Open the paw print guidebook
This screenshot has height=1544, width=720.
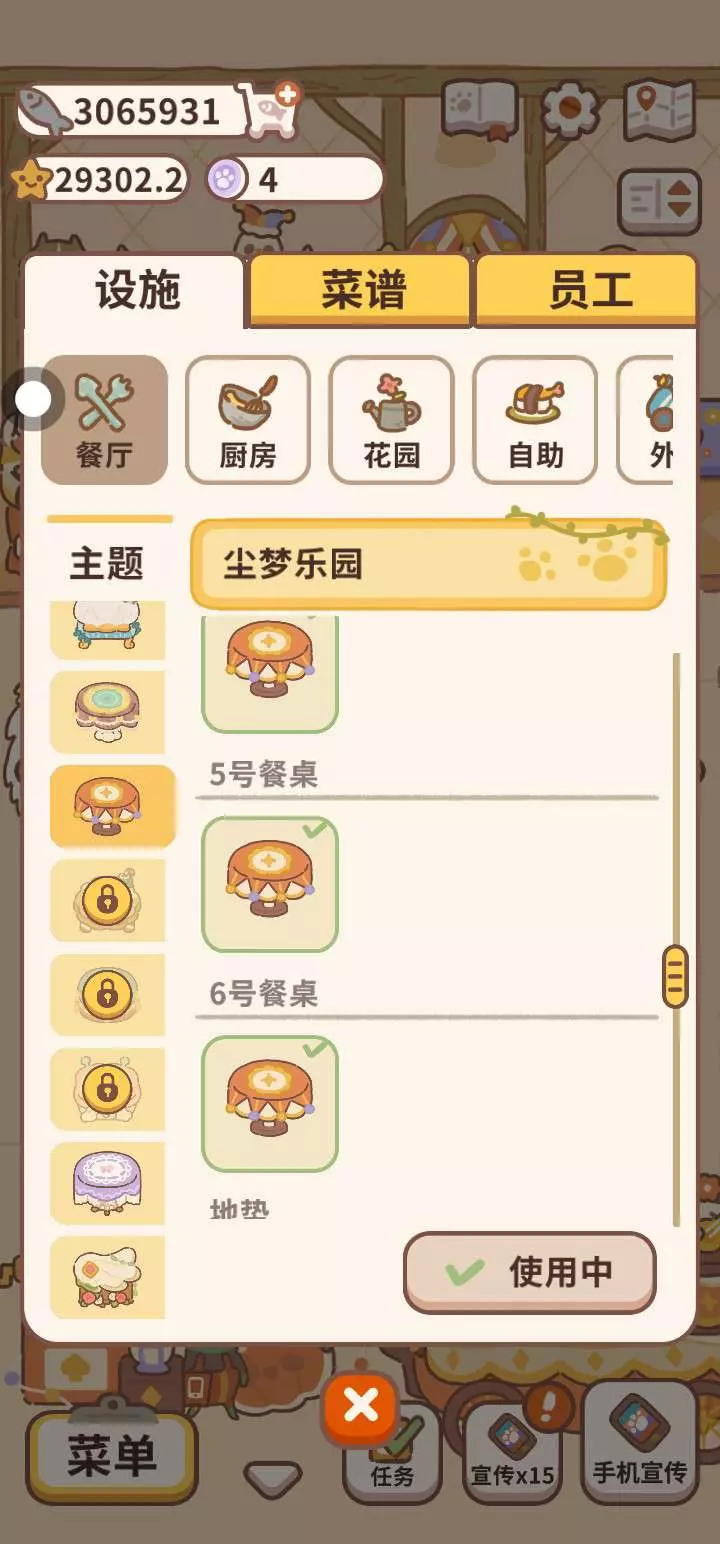coord(479,109)
